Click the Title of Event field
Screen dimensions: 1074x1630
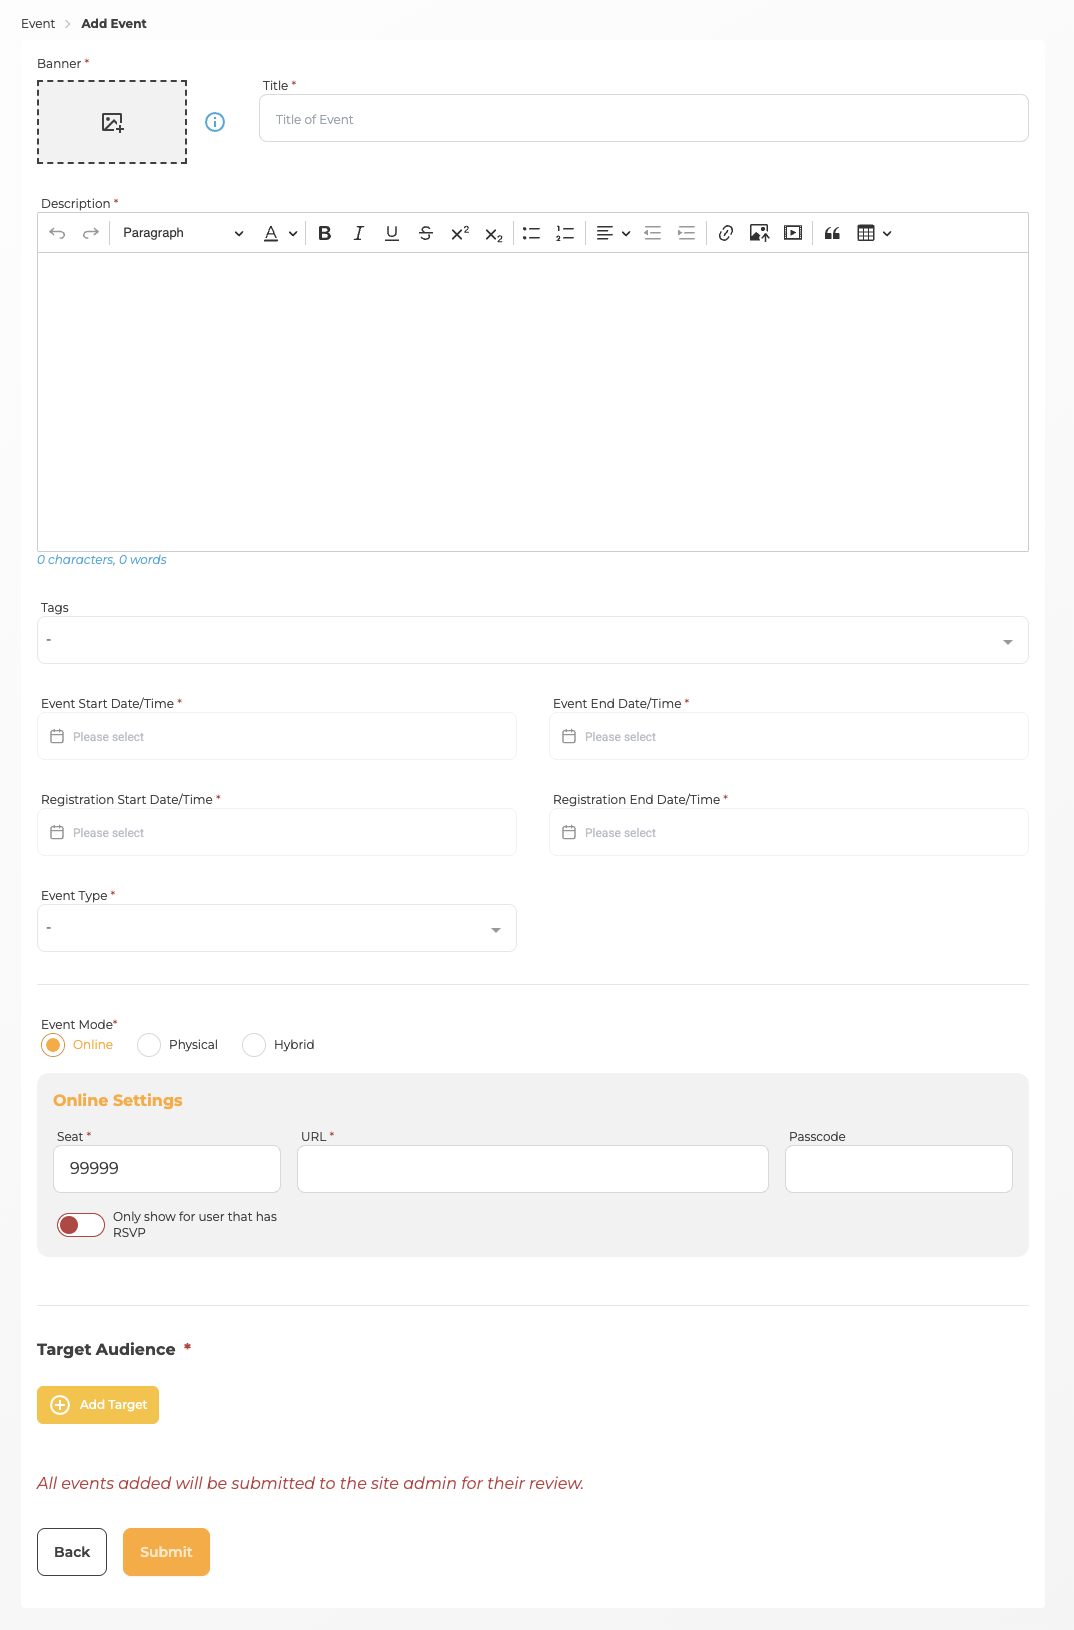pyautogui.click(x=643, y=119)
